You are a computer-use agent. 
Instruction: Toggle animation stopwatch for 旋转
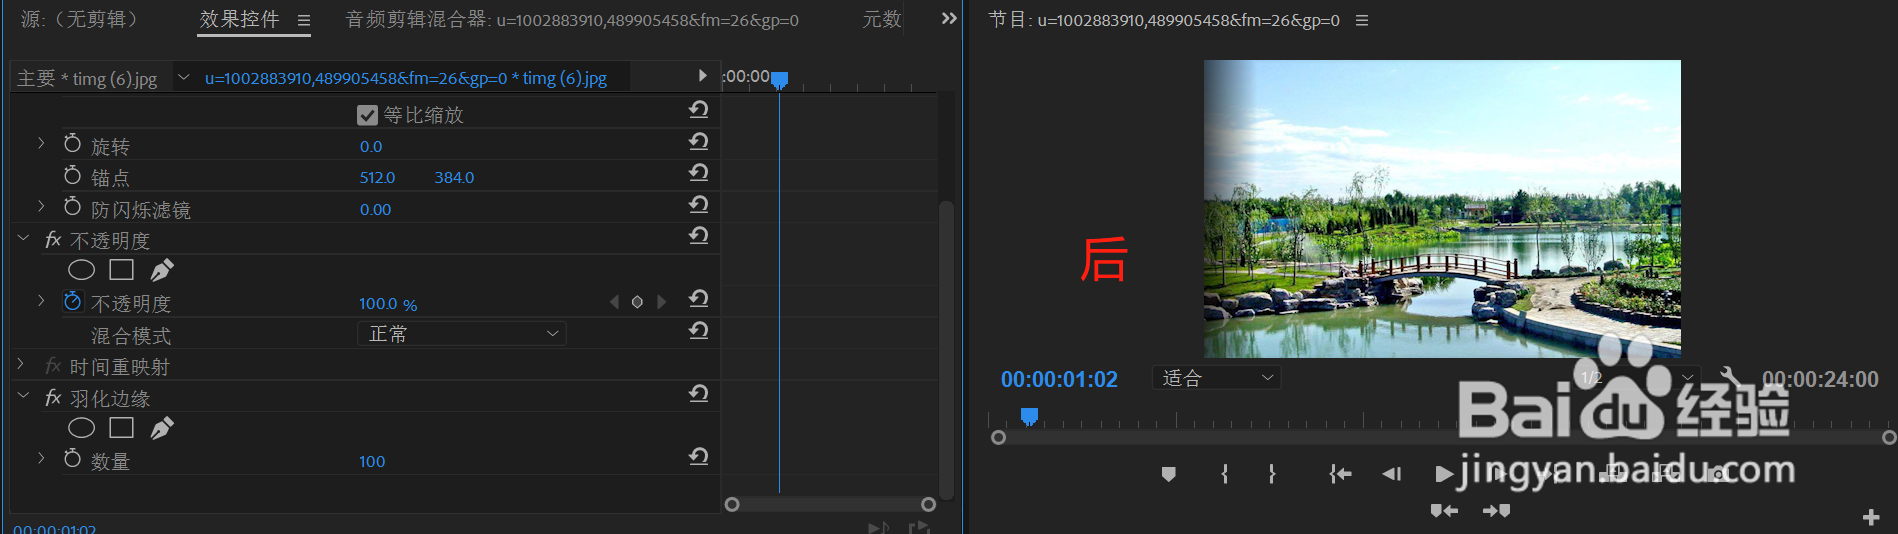click(x=72, y=144)
